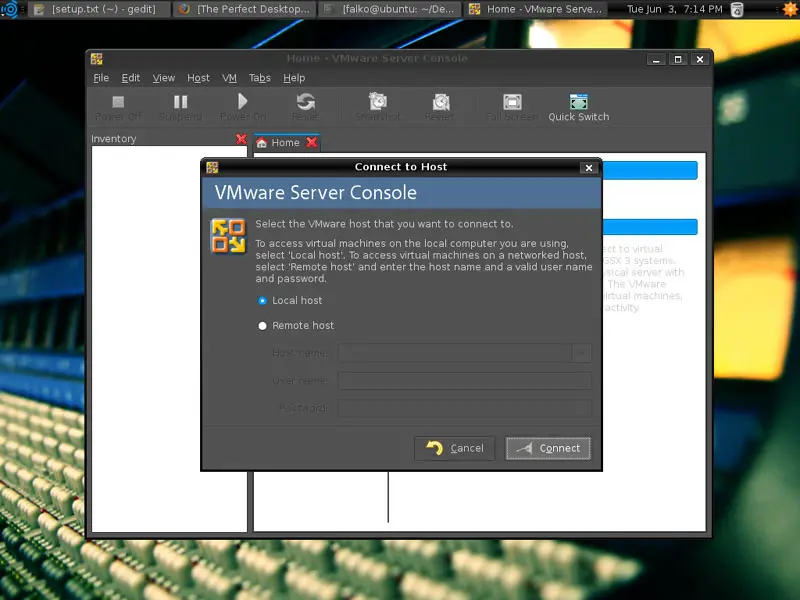Click the Power On play icon
This screenshot has width=800, height=600.
pyautogui.click(x=243, y=102)
